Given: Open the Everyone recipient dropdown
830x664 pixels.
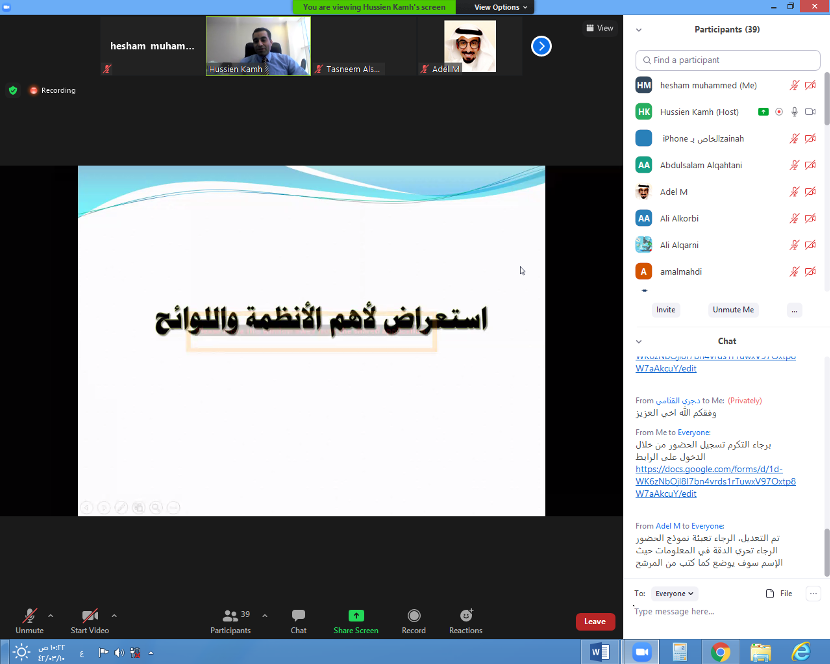Looking at the screenshot, I should pyautogui.click(x=675, y=593).
